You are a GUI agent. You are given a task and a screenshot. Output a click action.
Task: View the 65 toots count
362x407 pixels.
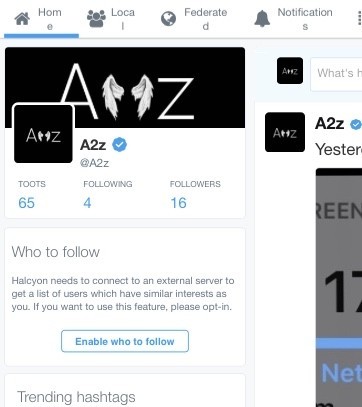pos(26,203)
